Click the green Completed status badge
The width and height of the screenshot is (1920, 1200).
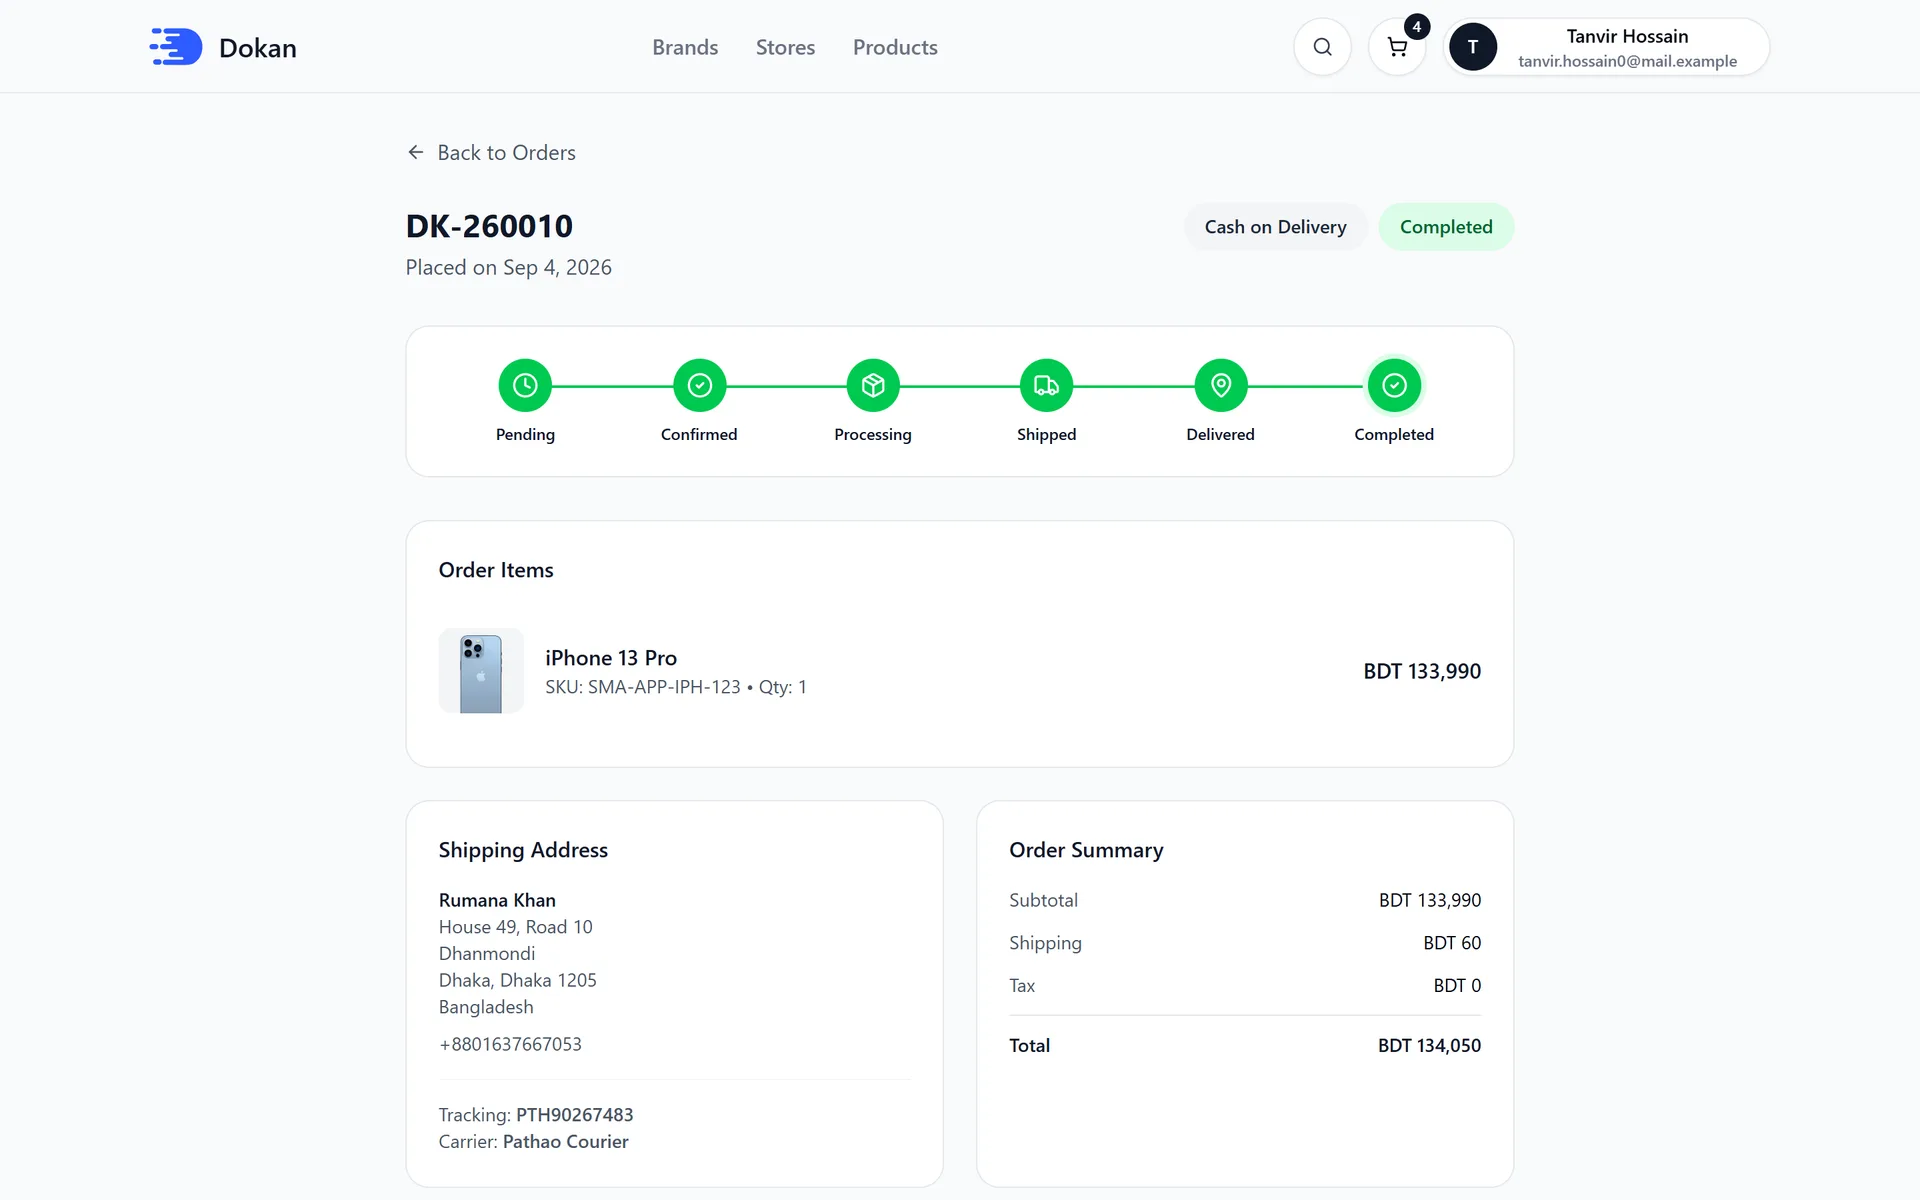(1446, 227)
